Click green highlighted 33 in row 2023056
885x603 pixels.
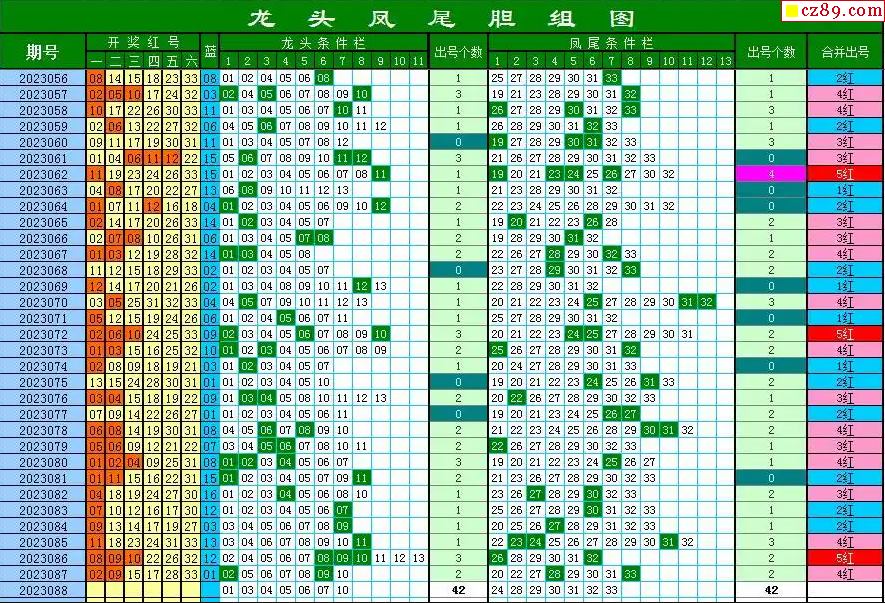[611, 78]
